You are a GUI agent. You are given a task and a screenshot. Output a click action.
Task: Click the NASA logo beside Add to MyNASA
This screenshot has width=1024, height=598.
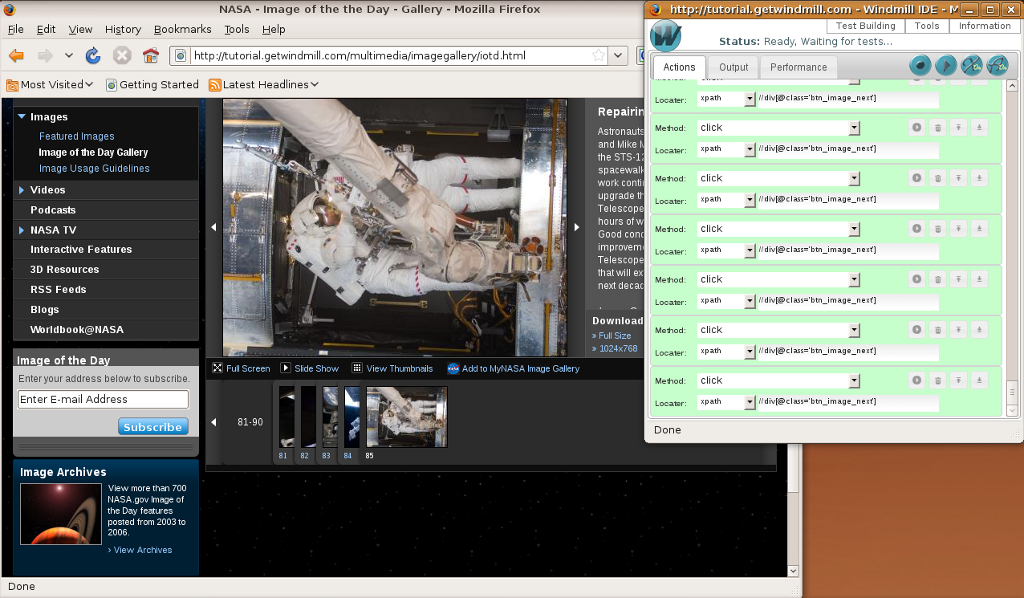453,369
